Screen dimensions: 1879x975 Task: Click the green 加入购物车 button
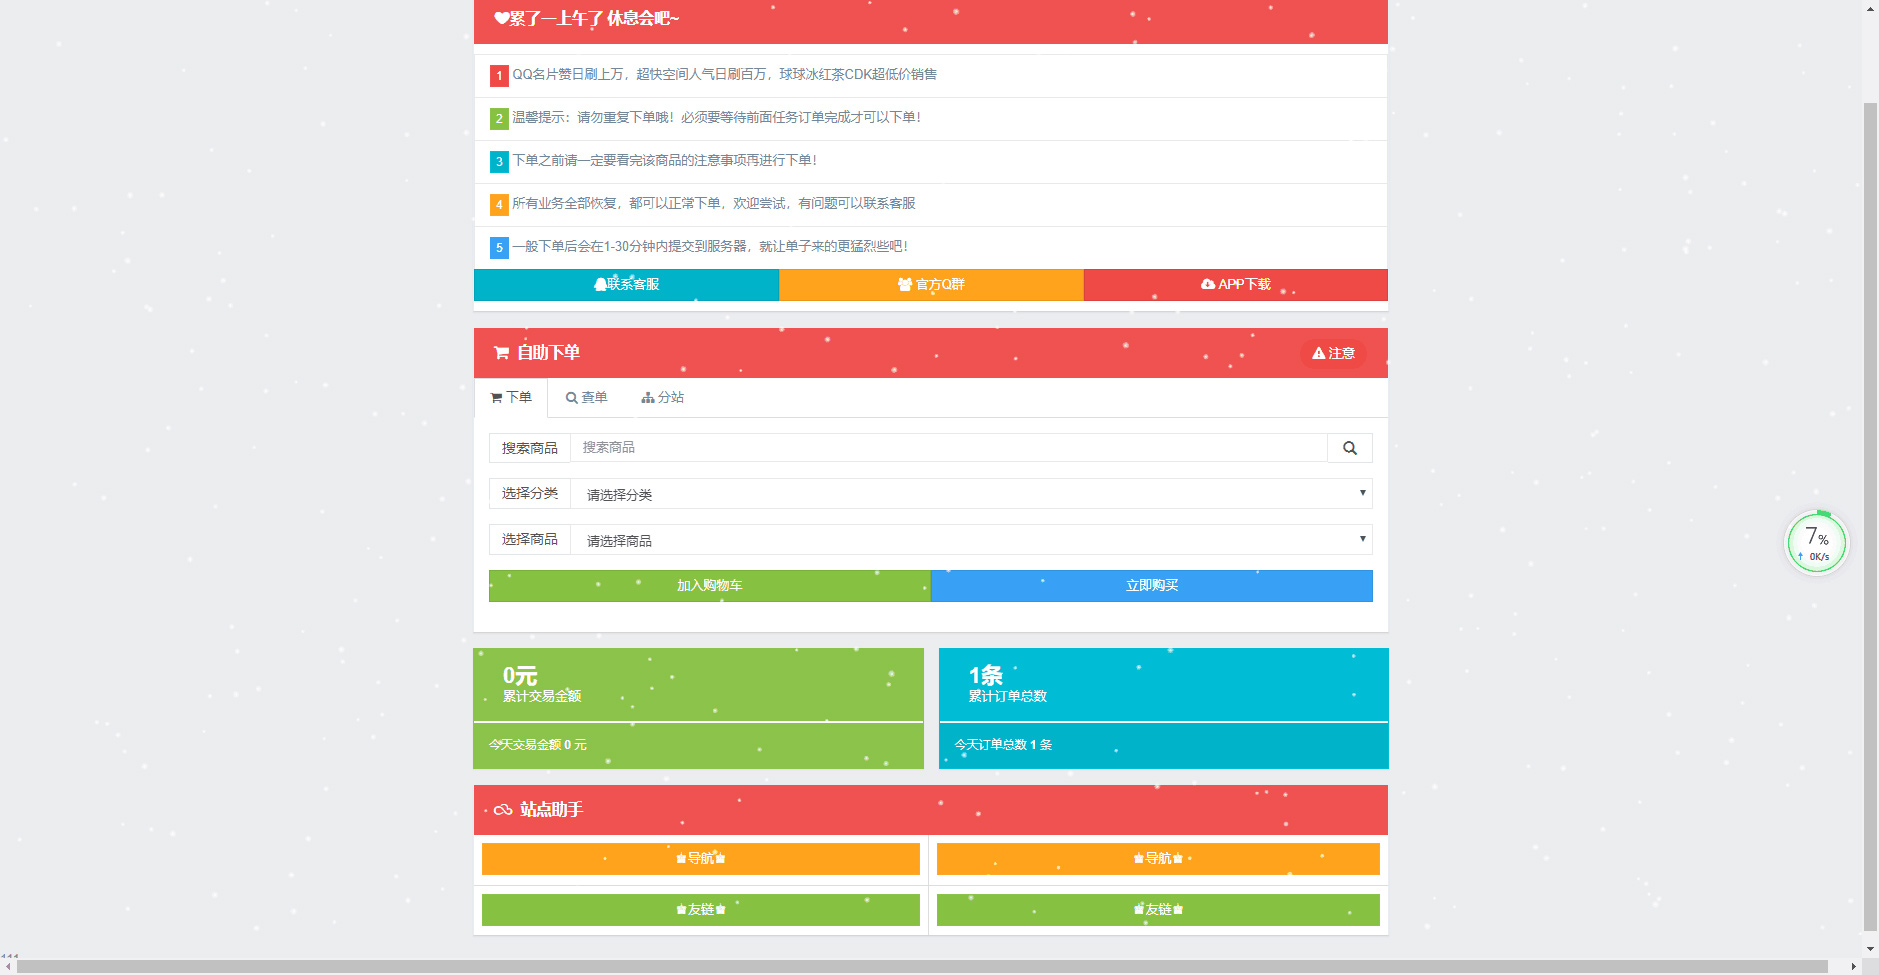coord(708,585)
